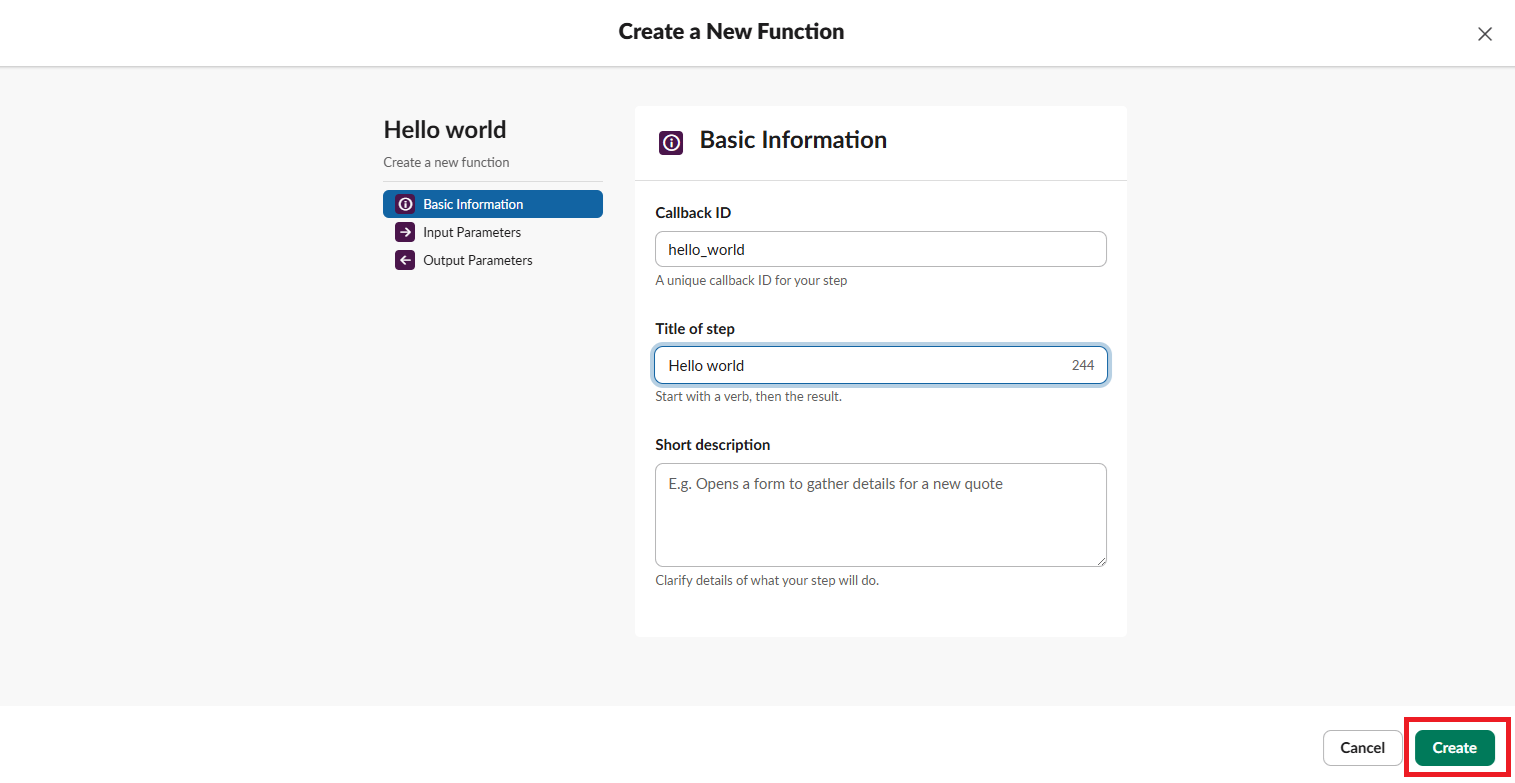Click the Short description text area
The height and width of the screenshot is (783, 1515).
click(880, 514)
